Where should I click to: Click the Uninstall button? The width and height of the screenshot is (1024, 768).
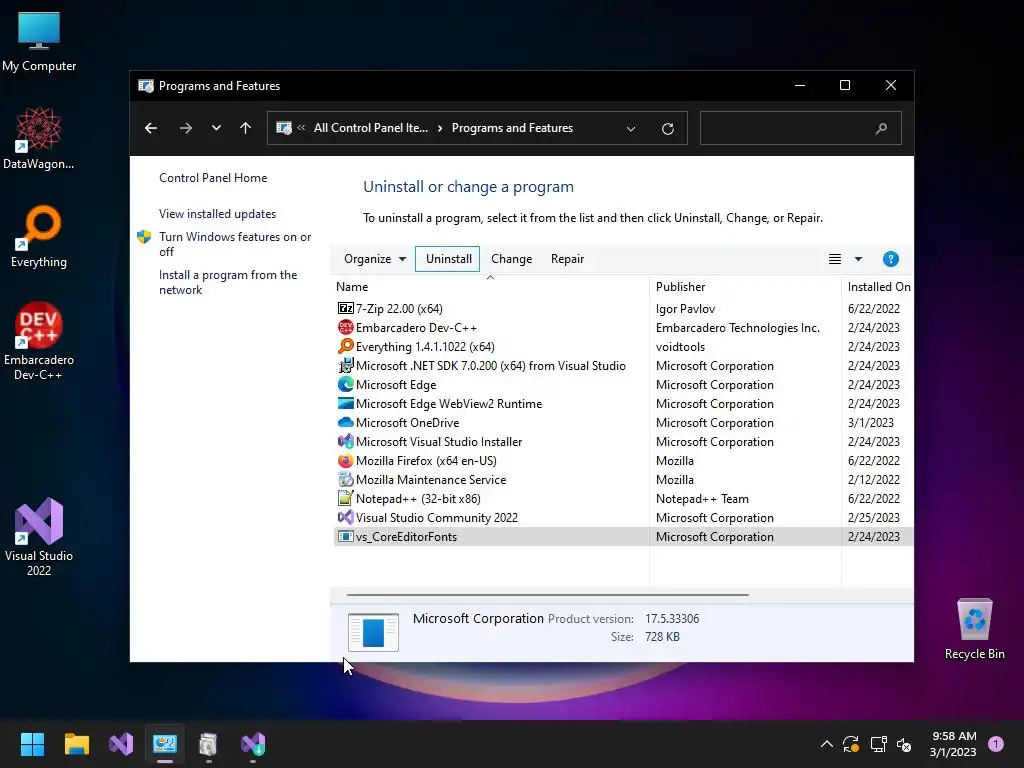pos(448,259)
